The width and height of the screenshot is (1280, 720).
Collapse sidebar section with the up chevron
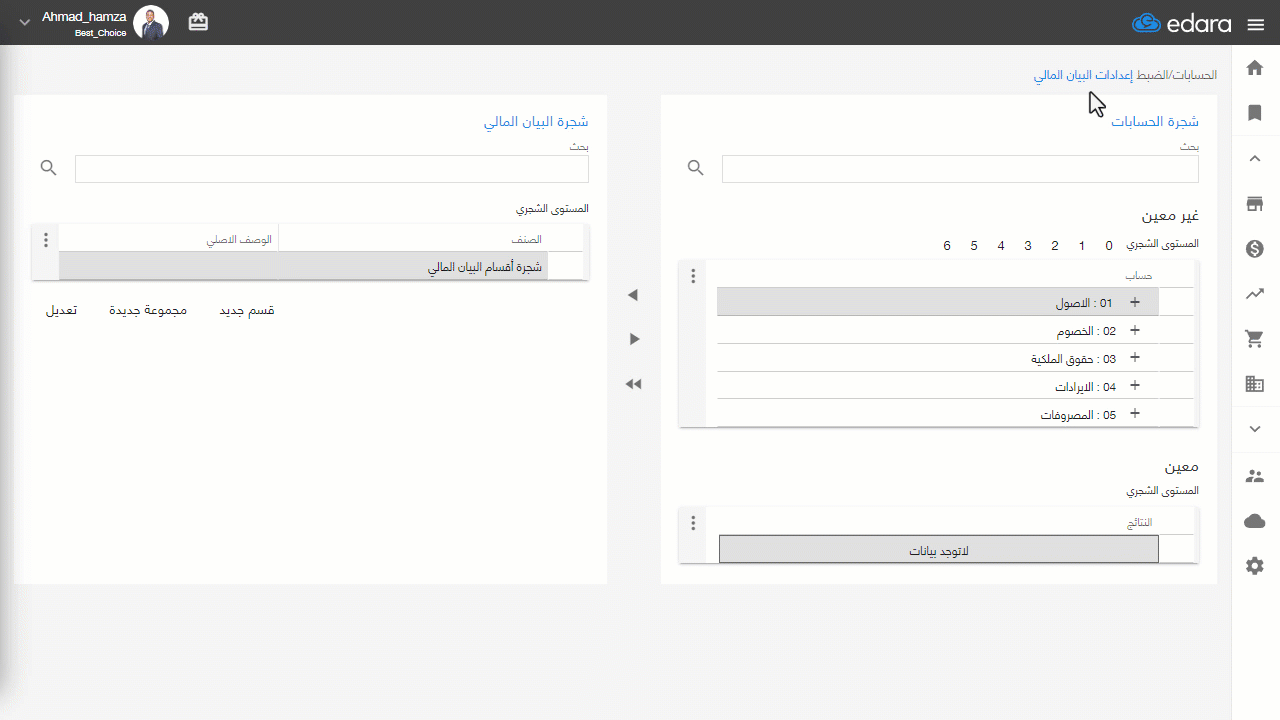coord(1255,158)
